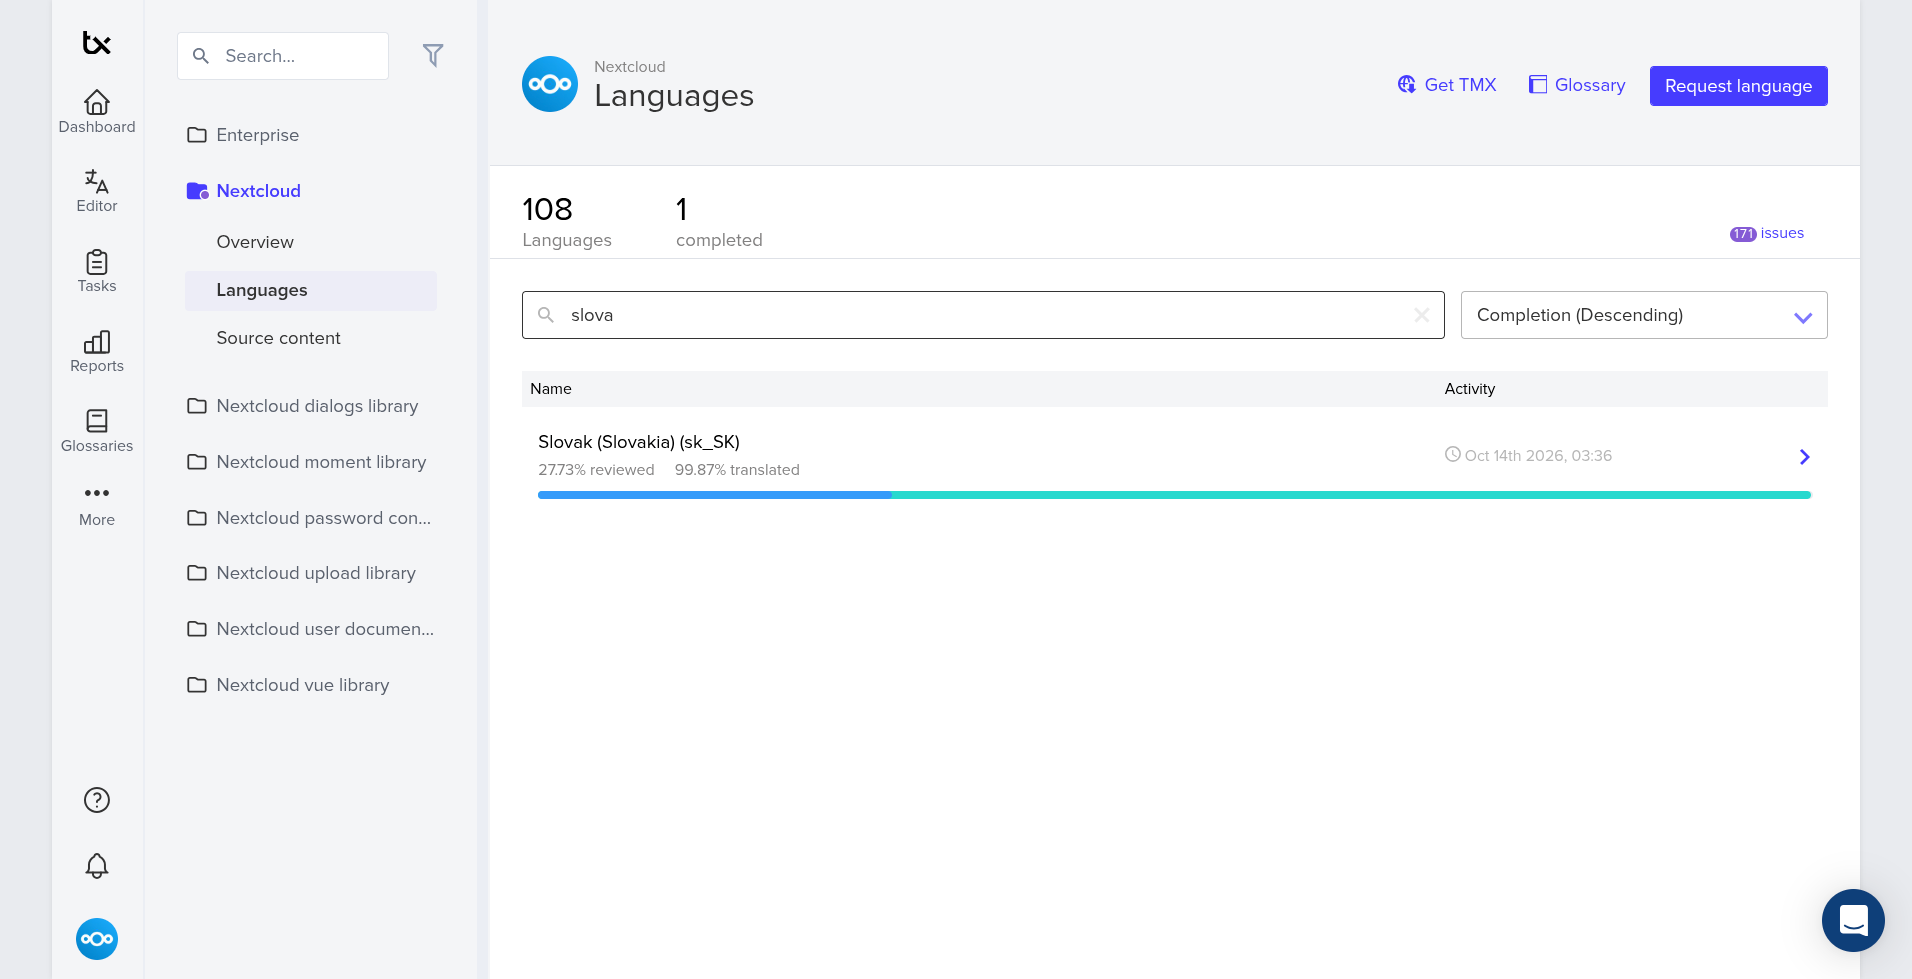The image size is (1912, 979).
Task: Click the filter funnel icon
Action: [x=433, y=55]
